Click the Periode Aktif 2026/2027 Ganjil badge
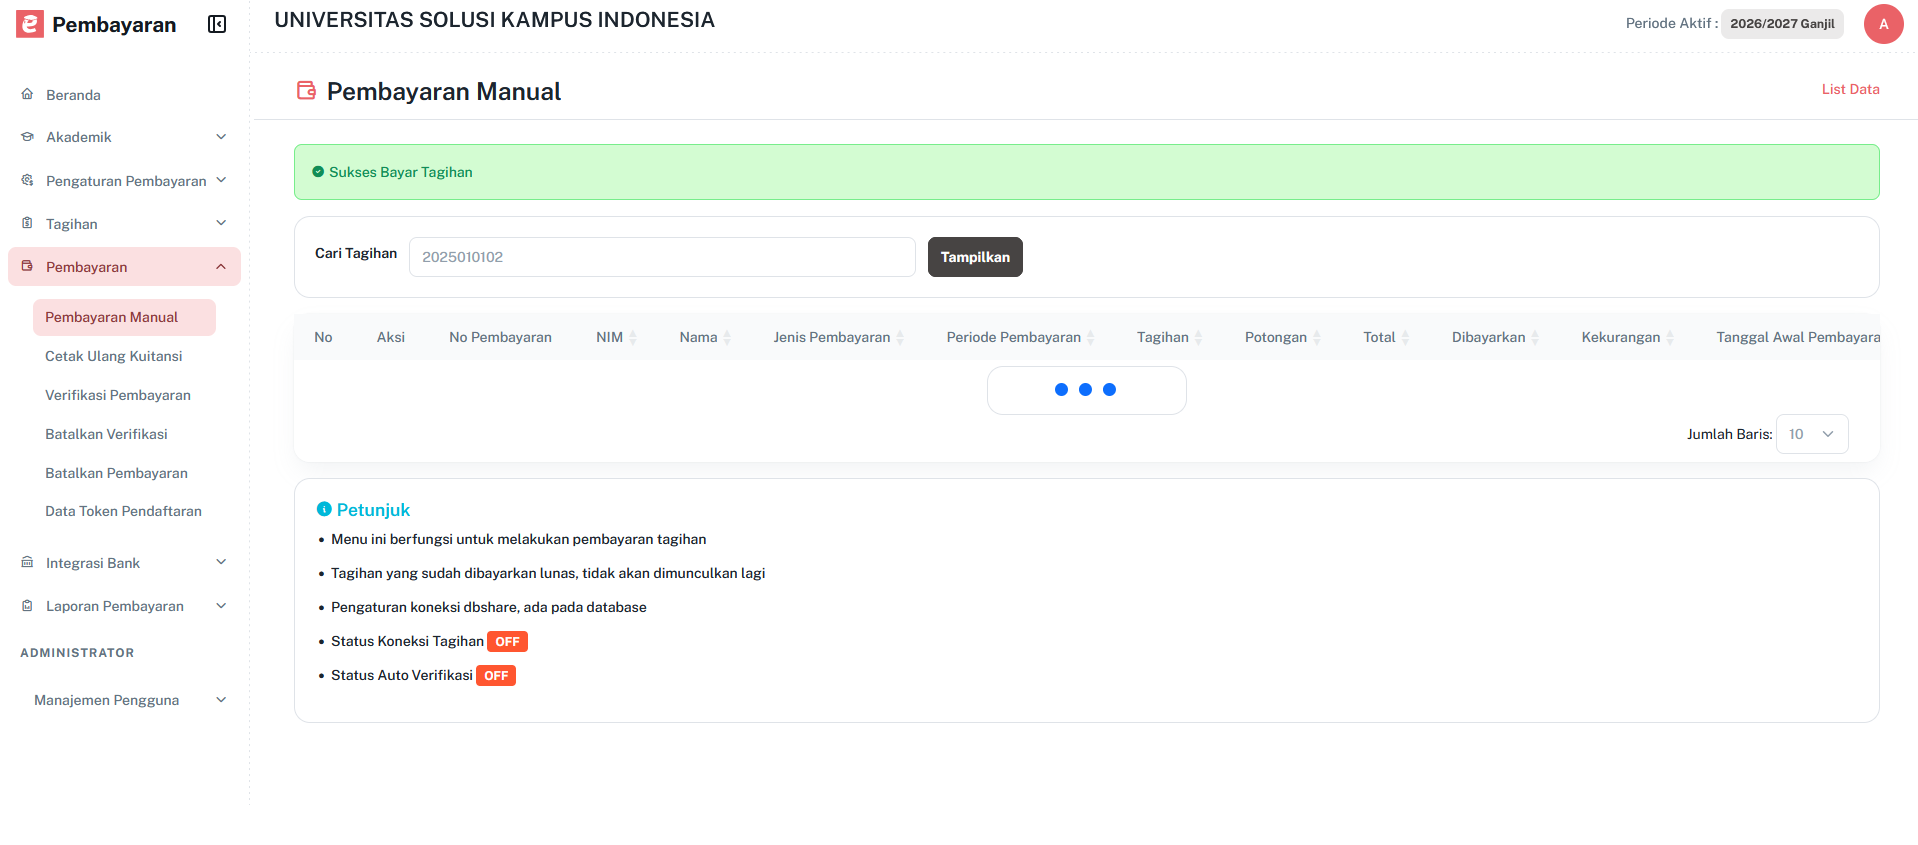The height and width of the screenshot is (845, 1918). (1782, 24)
